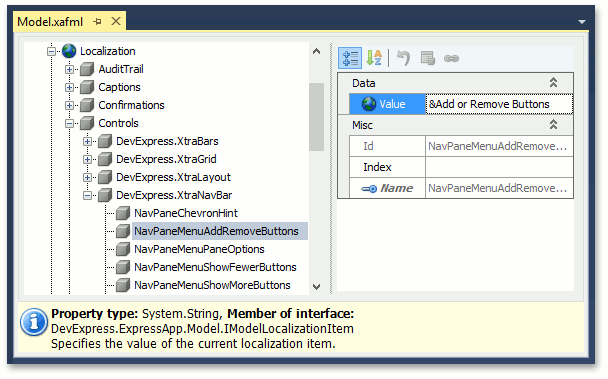Click the Controls cube icon
Screen dimensions: 608x379
(x=87, y=123)
